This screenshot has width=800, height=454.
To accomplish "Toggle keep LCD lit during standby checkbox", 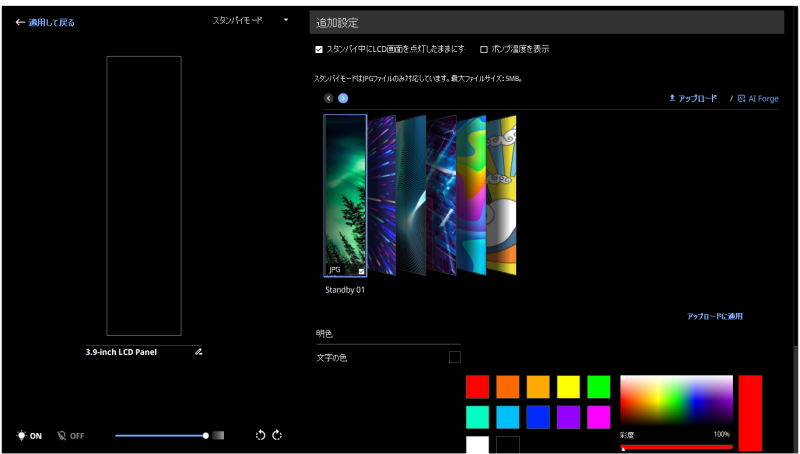I will pos(319,49).
